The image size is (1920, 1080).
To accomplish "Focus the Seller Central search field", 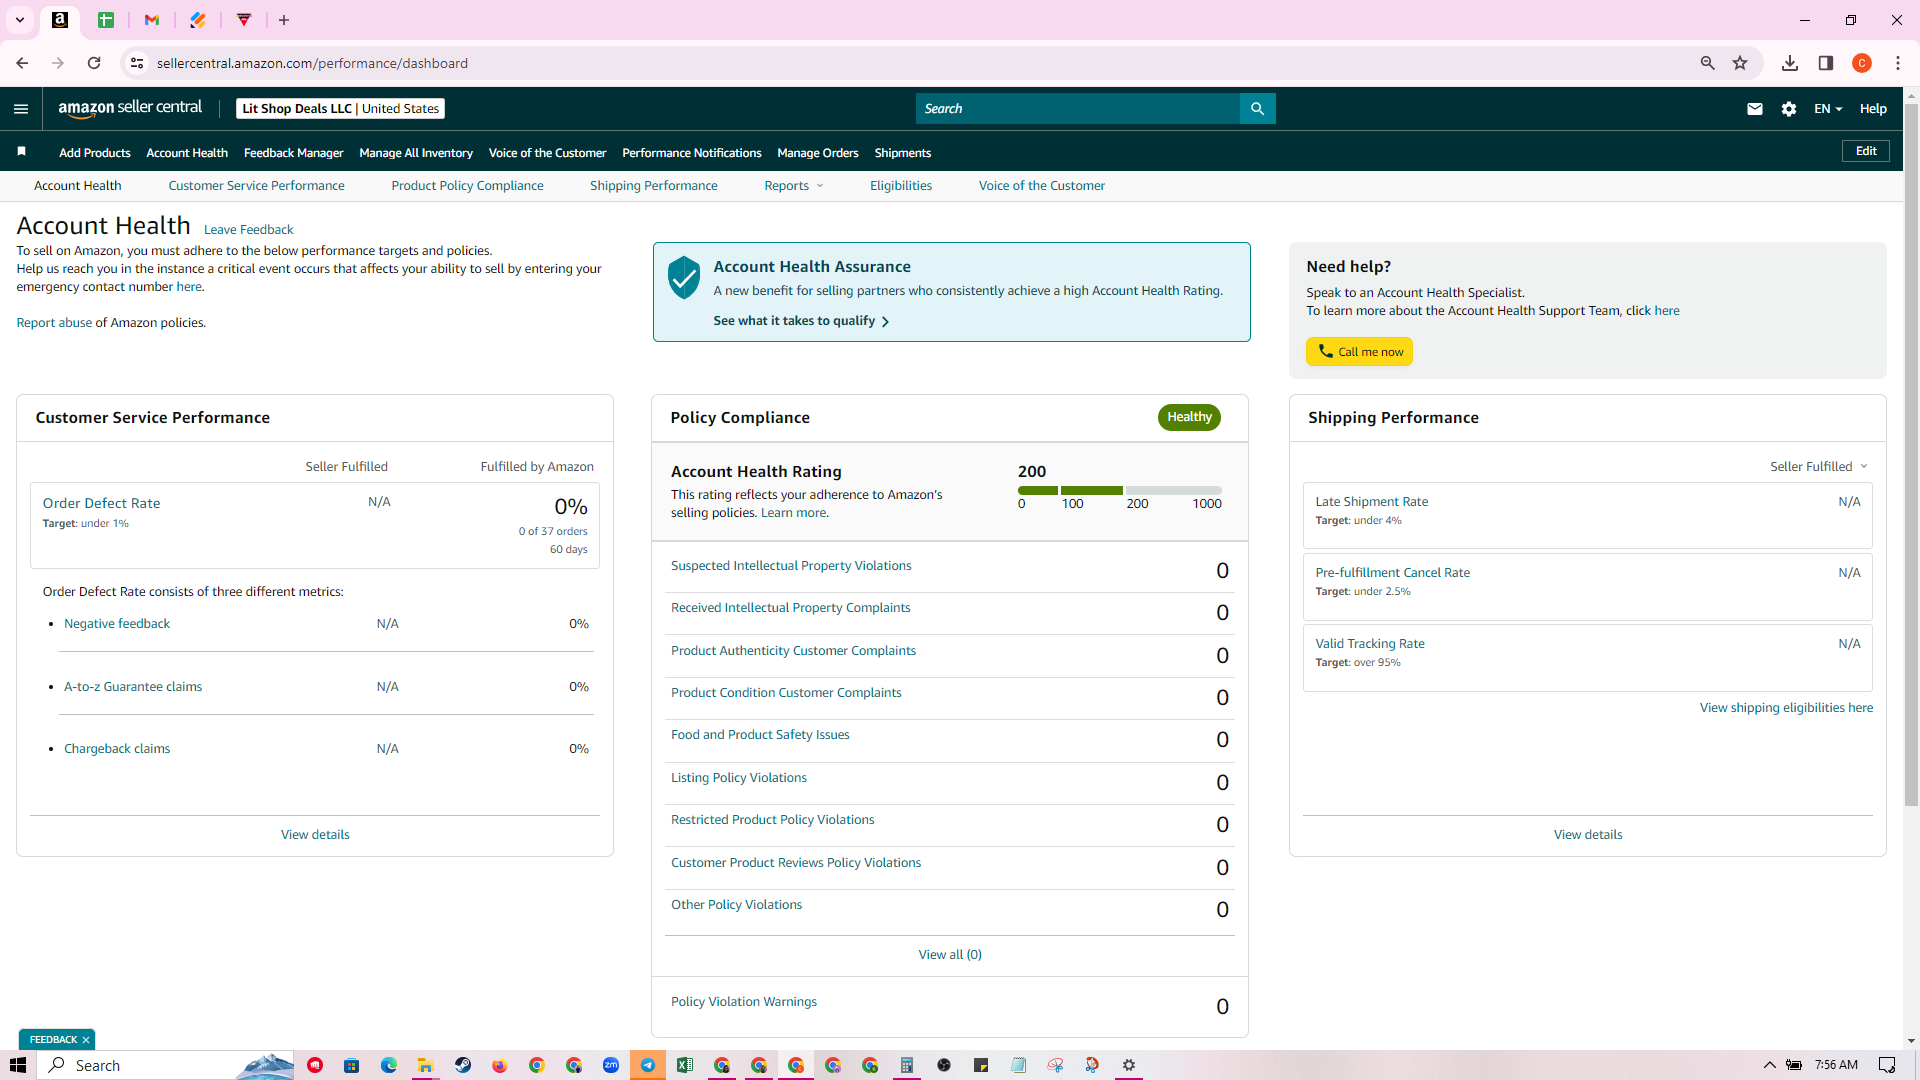I will (1077, 108).
